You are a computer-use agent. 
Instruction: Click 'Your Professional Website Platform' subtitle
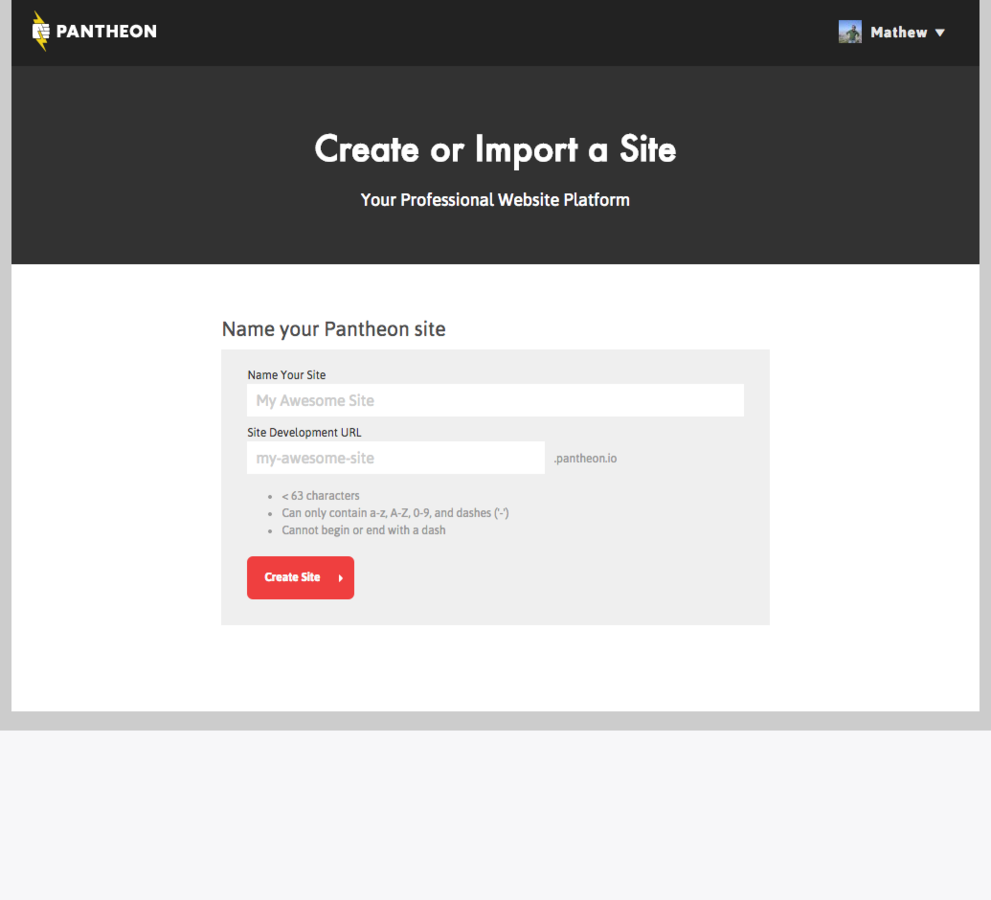(x=495, y=200)
